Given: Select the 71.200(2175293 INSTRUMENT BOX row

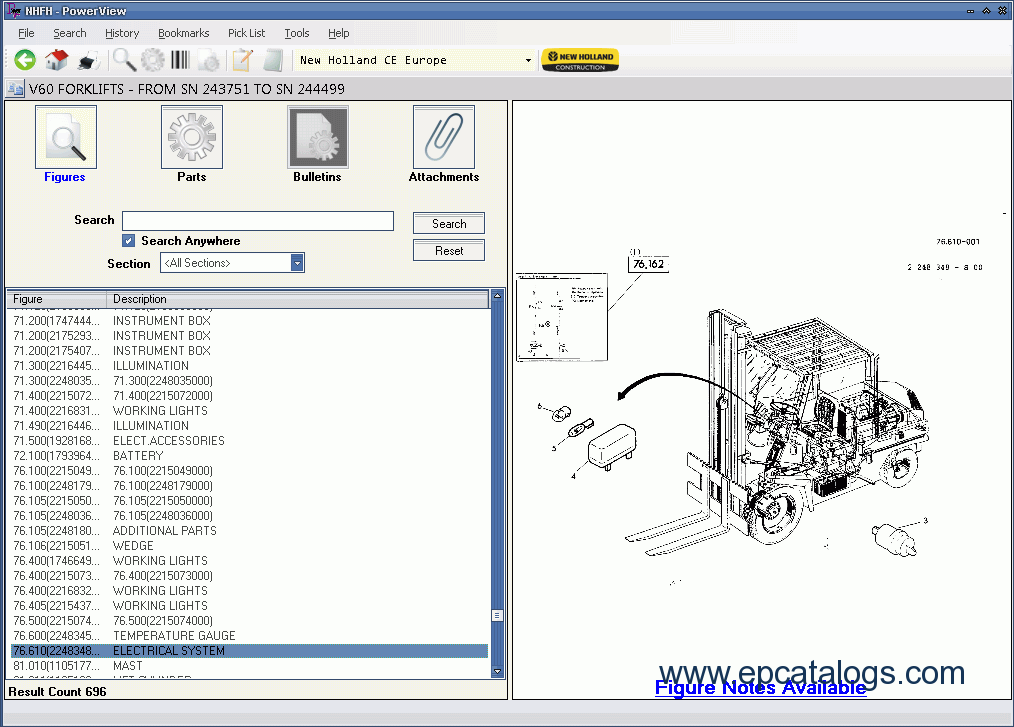Looking at the screenshot, I should 250,336.
